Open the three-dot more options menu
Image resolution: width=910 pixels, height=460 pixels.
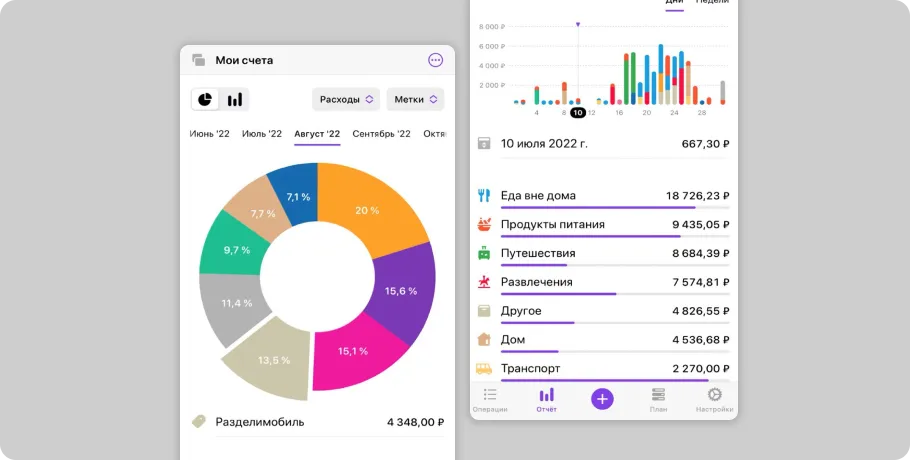coord(435,60)
